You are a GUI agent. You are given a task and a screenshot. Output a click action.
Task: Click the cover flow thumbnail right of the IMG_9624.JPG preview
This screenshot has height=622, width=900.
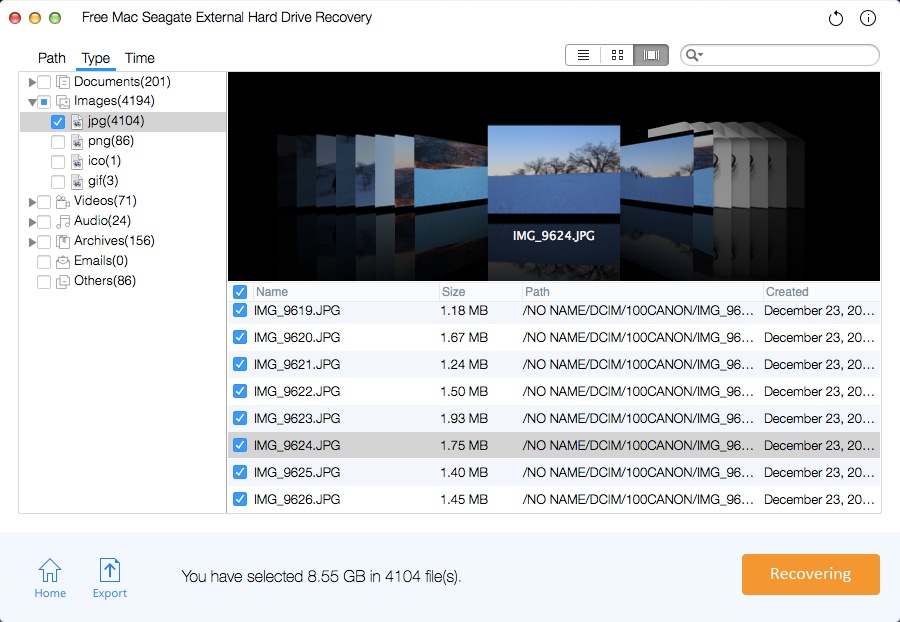[x=656, y=169]
